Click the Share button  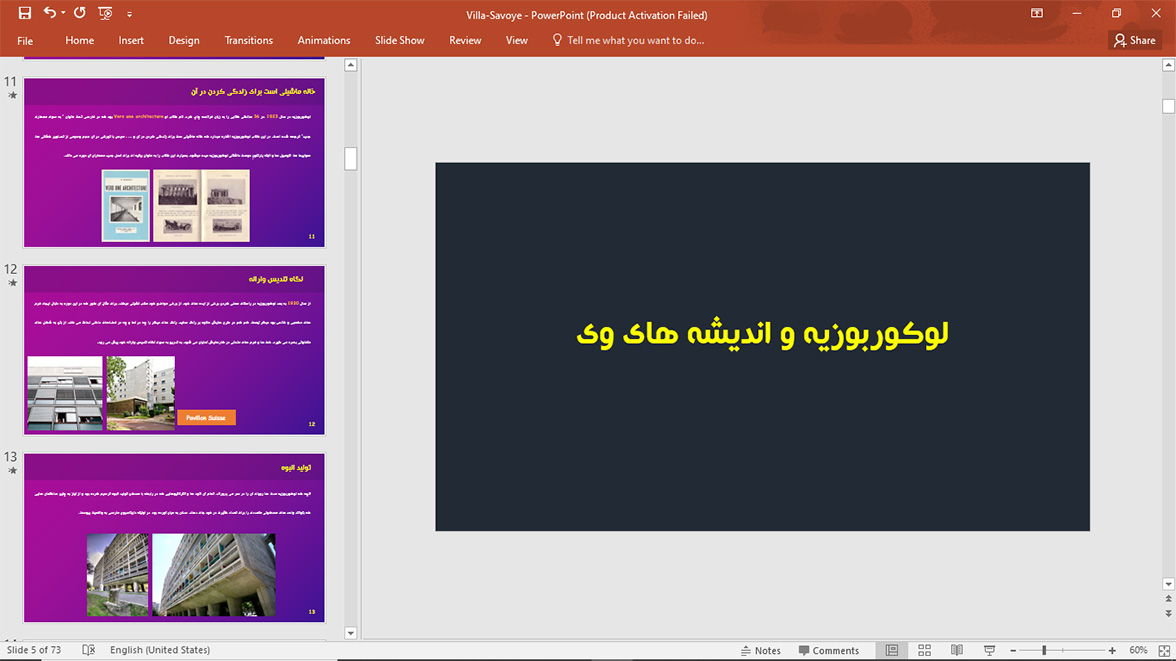(1135, 41)
